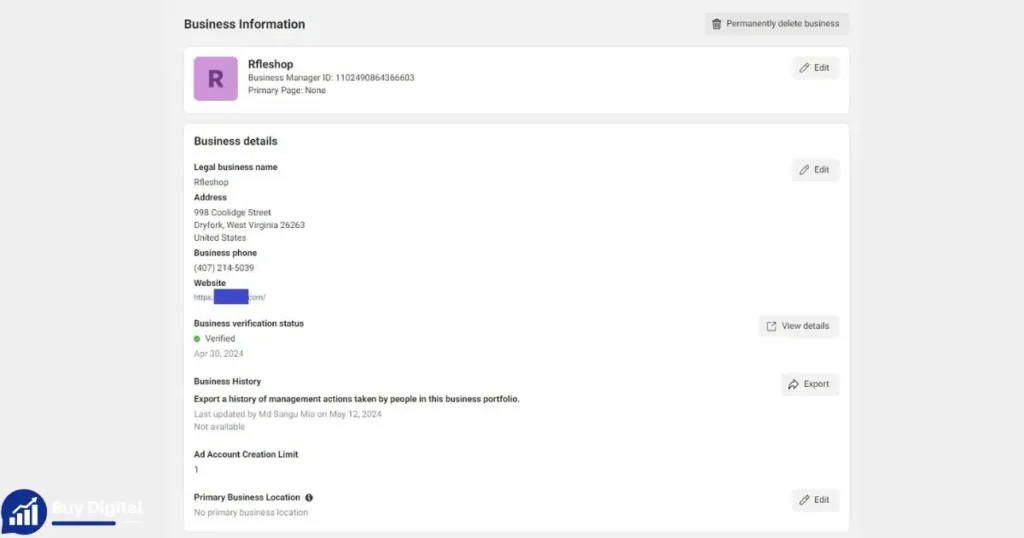
Task: Click the Dryfork, West Virginia 26263 line
Action: (249, 225)
